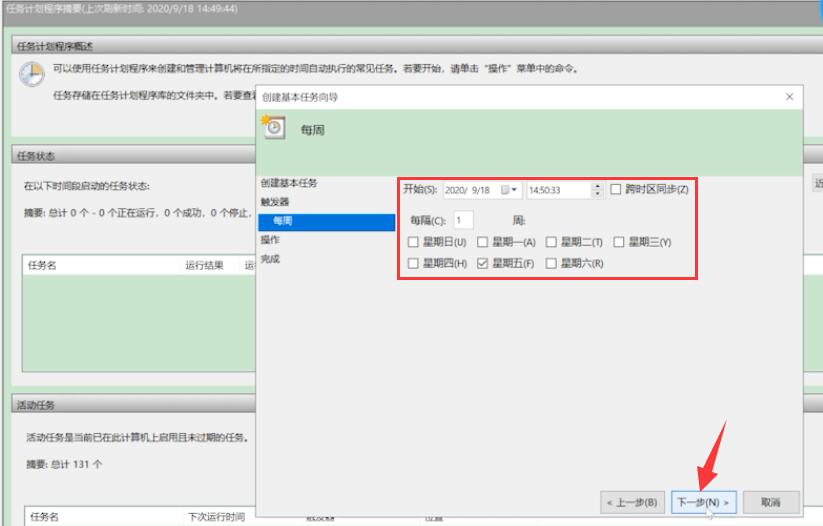The image size is (823, 526).
Task: Sort active tasks by 下次运行时间 column
Action: pos(216,517)
